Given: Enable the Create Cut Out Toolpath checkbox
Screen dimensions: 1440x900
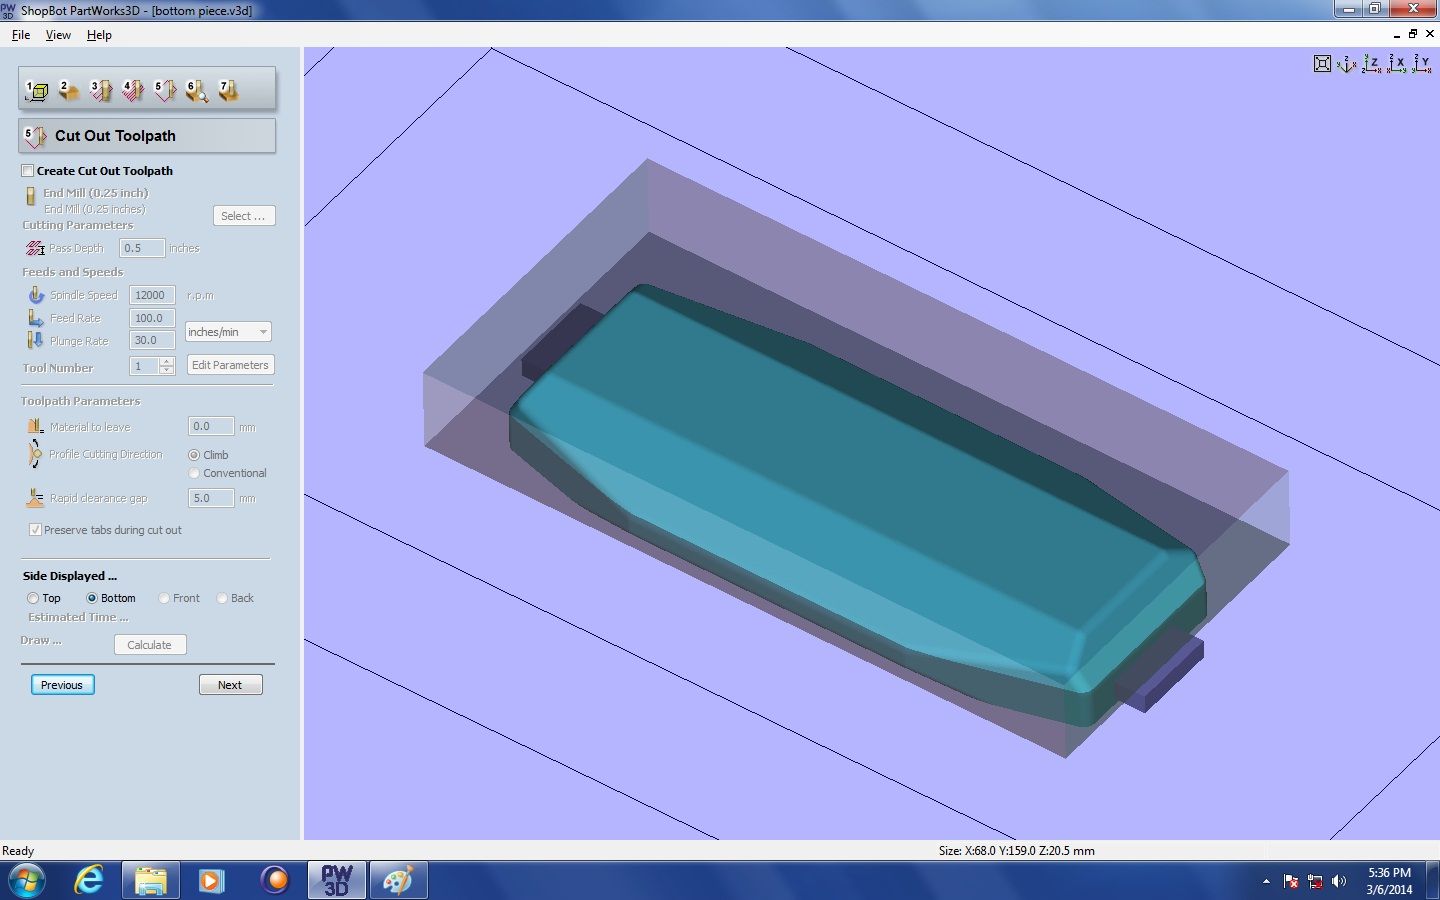Looking at the screenshot, I should point(28,171).
